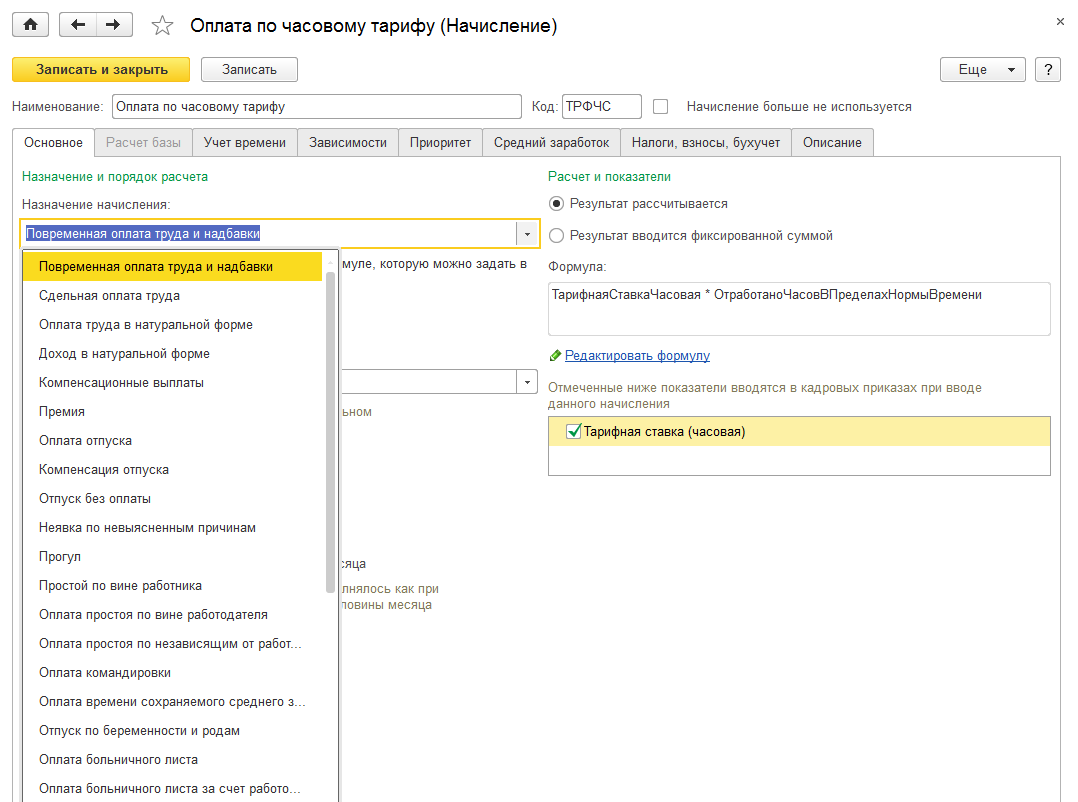Uncheck 'Тарифная ставка (часовая)' checkbox

click(x=573, y=432)
